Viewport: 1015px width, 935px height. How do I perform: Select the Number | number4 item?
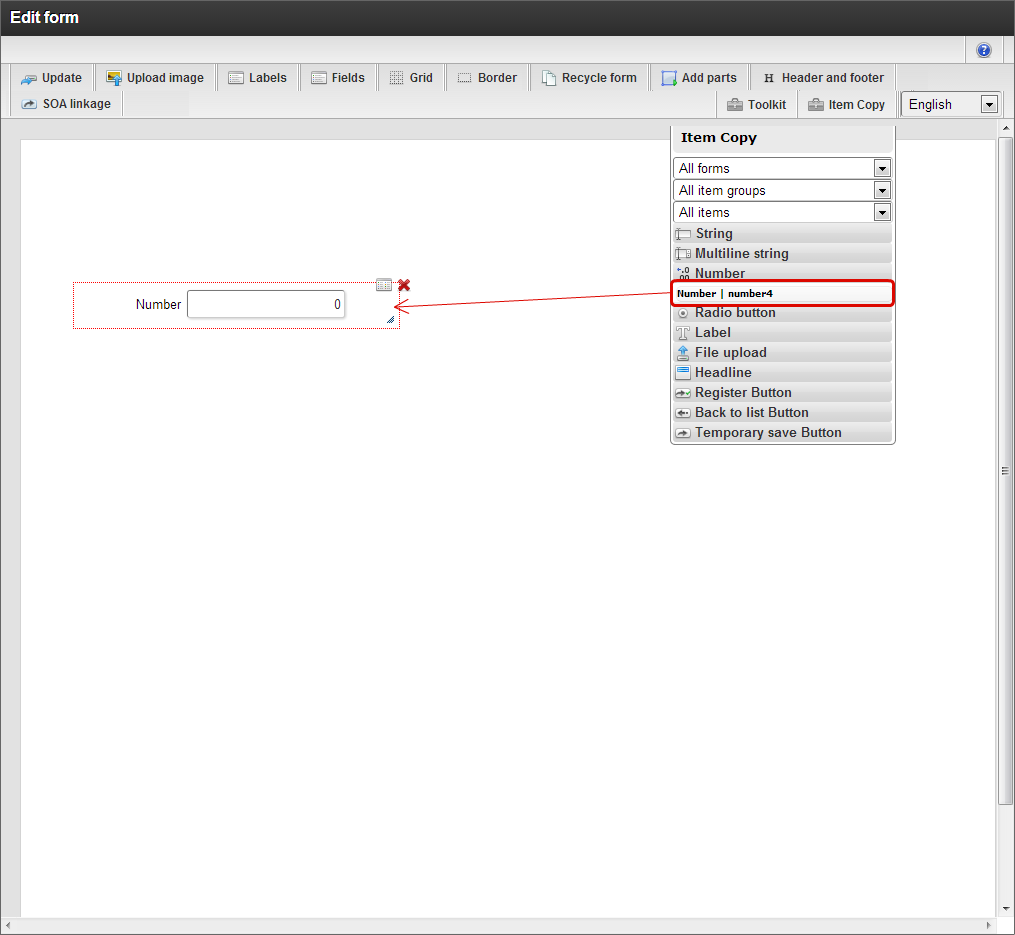782,293
